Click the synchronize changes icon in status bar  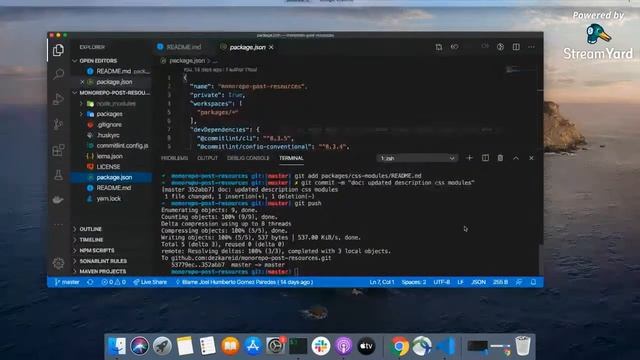pos(90,282)
